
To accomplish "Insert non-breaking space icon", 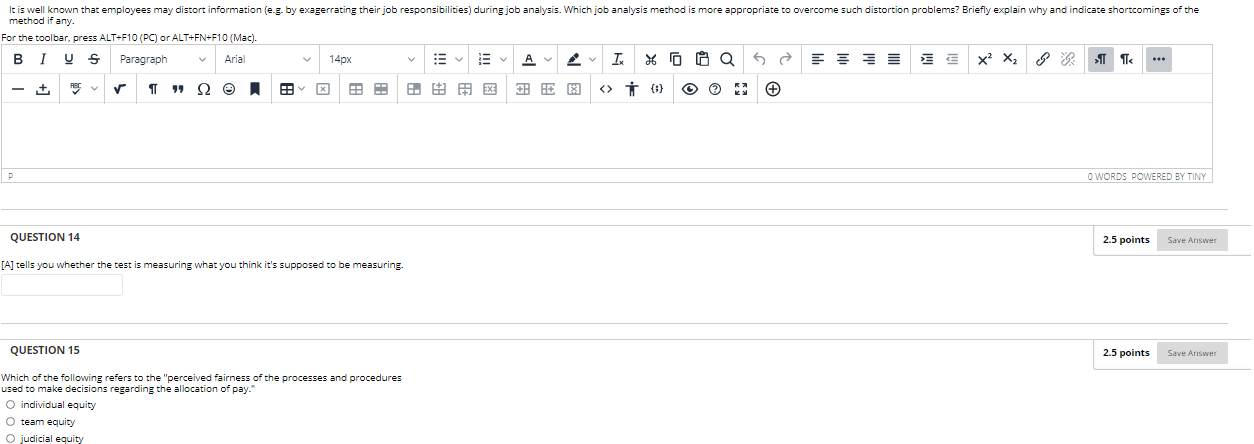I will point(43,89).
